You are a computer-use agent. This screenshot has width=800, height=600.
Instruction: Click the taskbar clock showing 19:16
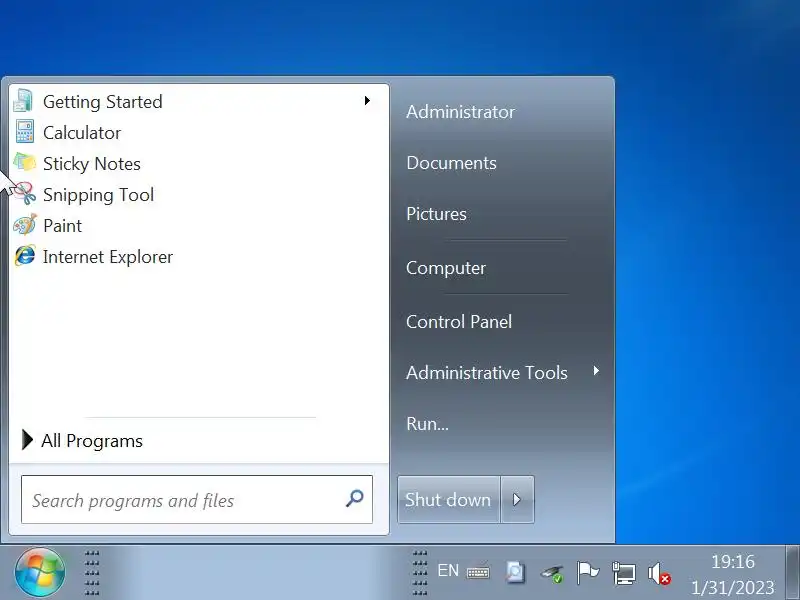click(733, 562)
